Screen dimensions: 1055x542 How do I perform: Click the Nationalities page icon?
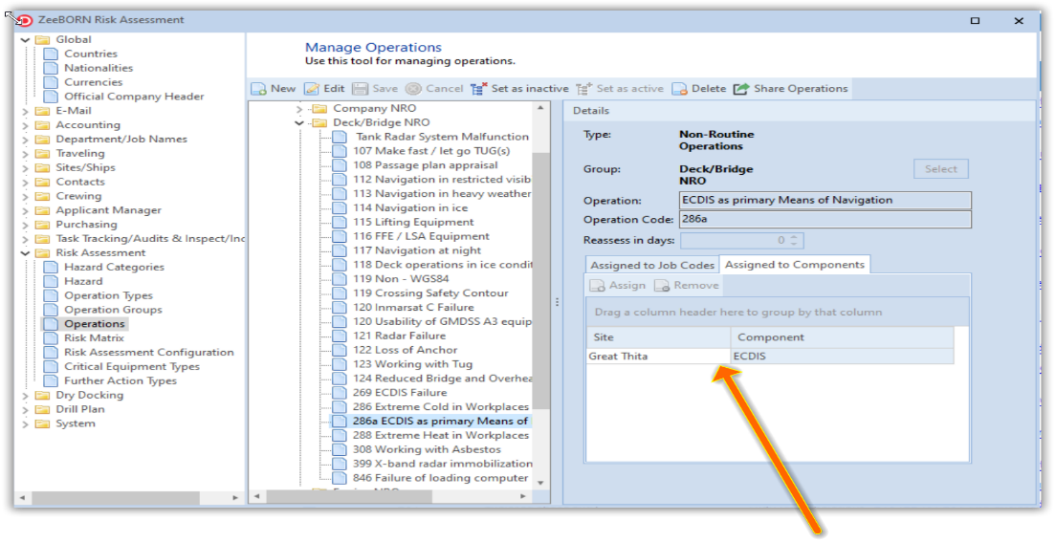pyautogui.click(x=50, y=68)
